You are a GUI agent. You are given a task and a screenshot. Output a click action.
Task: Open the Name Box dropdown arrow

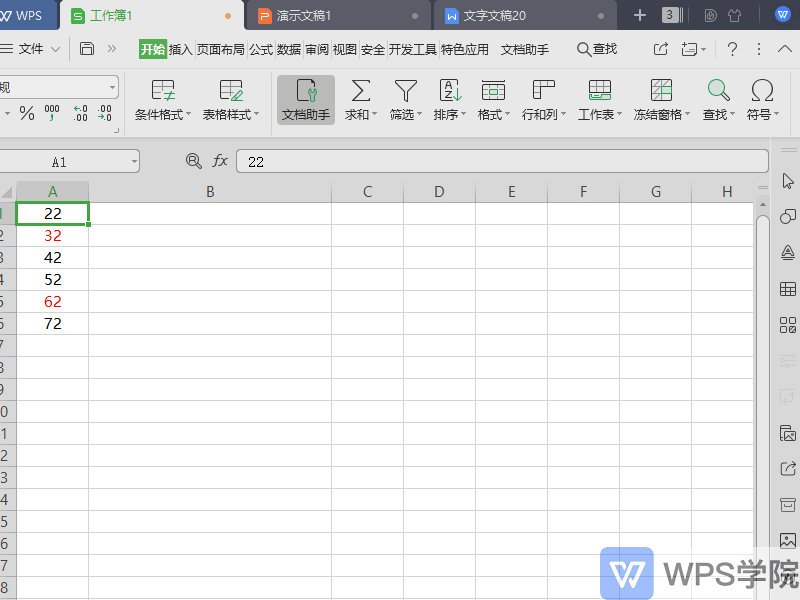[x=133, y=161]
